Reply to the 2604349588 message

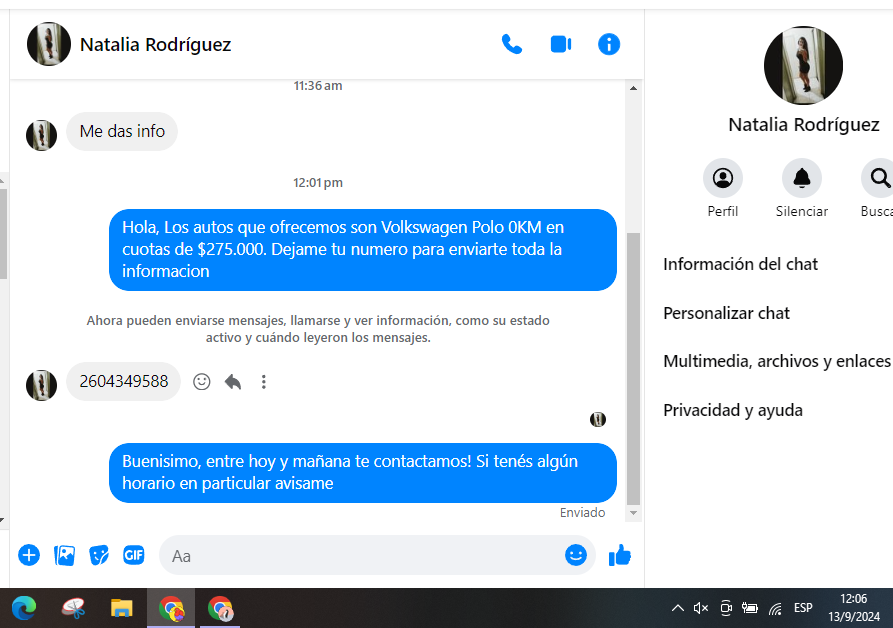(x=233, y=381)
